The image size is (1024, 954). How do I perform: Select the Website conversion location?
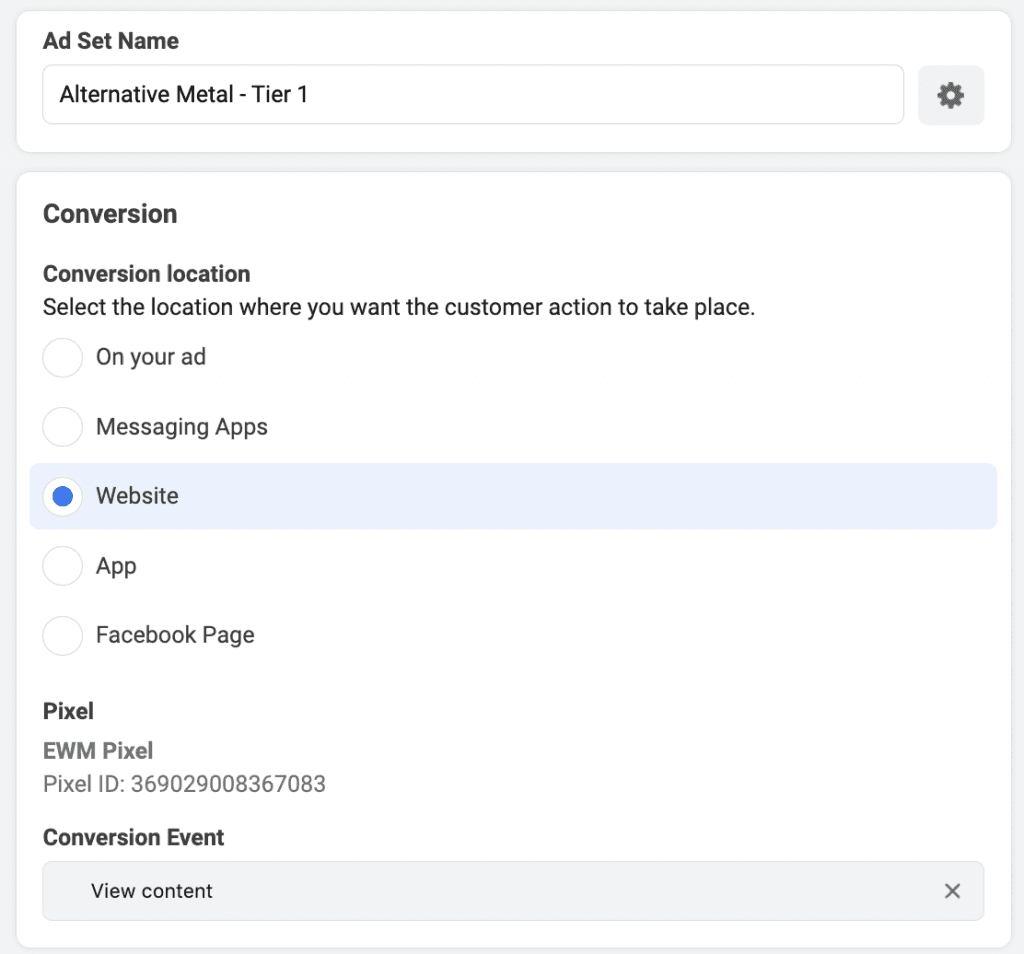[63, 496]
